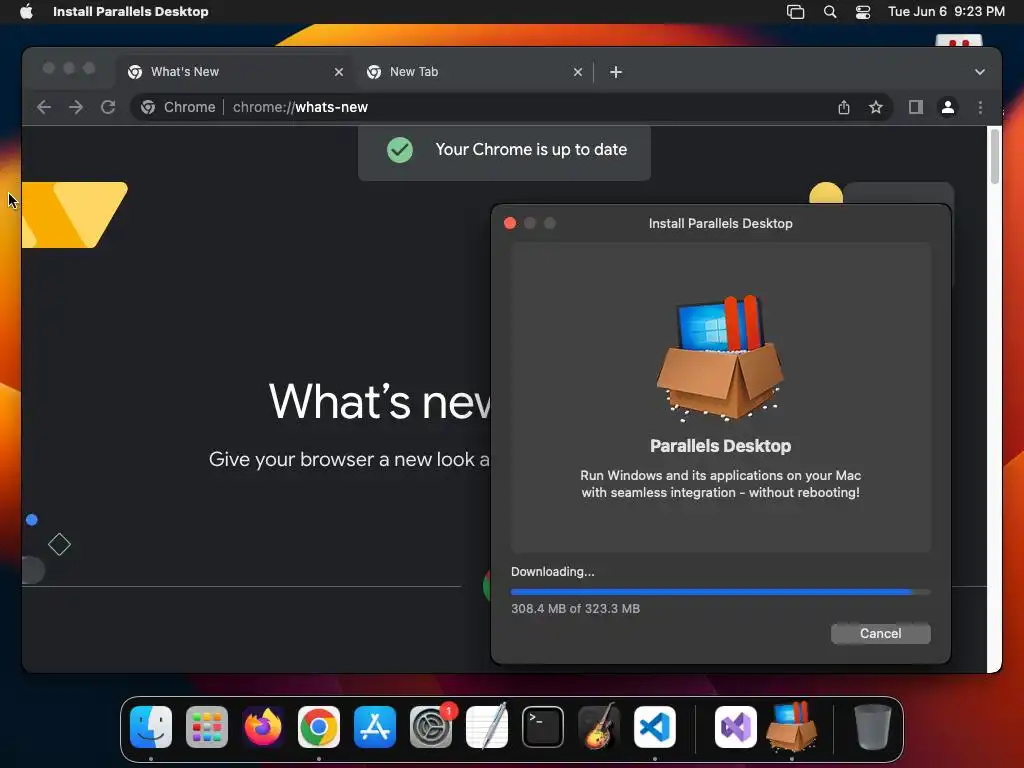Click the Parallels installer icon in the Dock
Screen dimensions: 1024x768
(792, 727)
